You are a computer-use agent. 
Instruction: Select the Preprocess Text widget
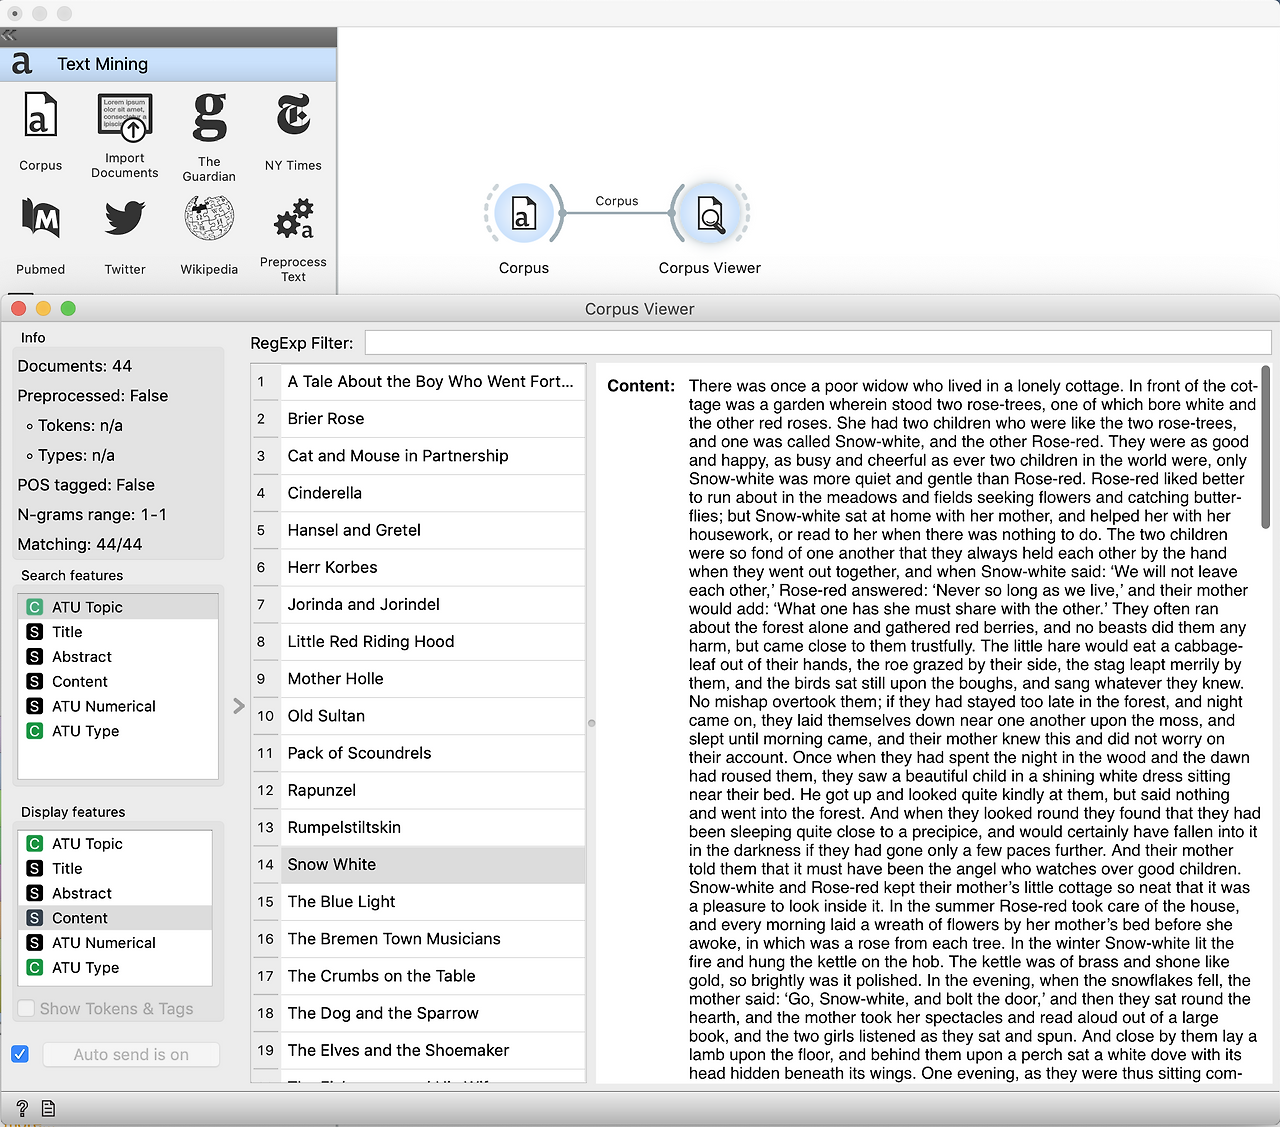(x=293, y=240)
